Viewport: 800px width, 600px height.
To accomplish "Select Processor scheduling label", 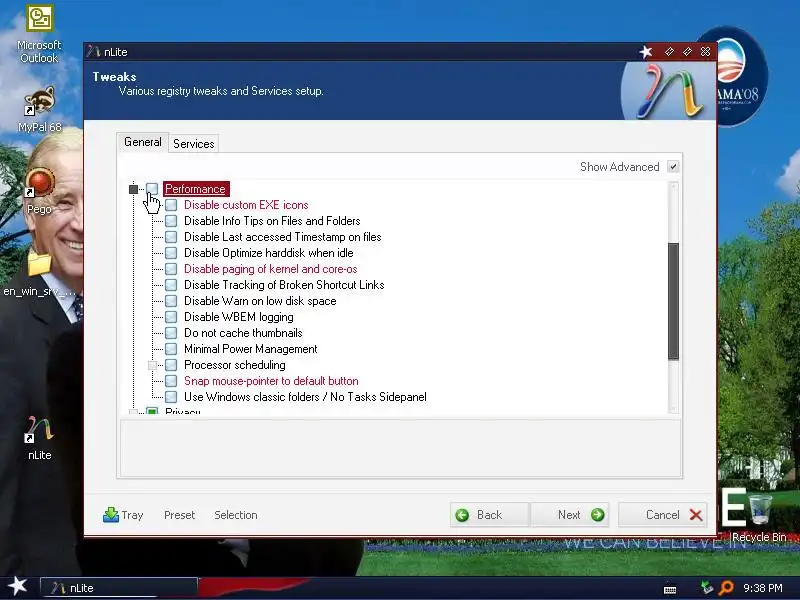I will click(235, 365).
